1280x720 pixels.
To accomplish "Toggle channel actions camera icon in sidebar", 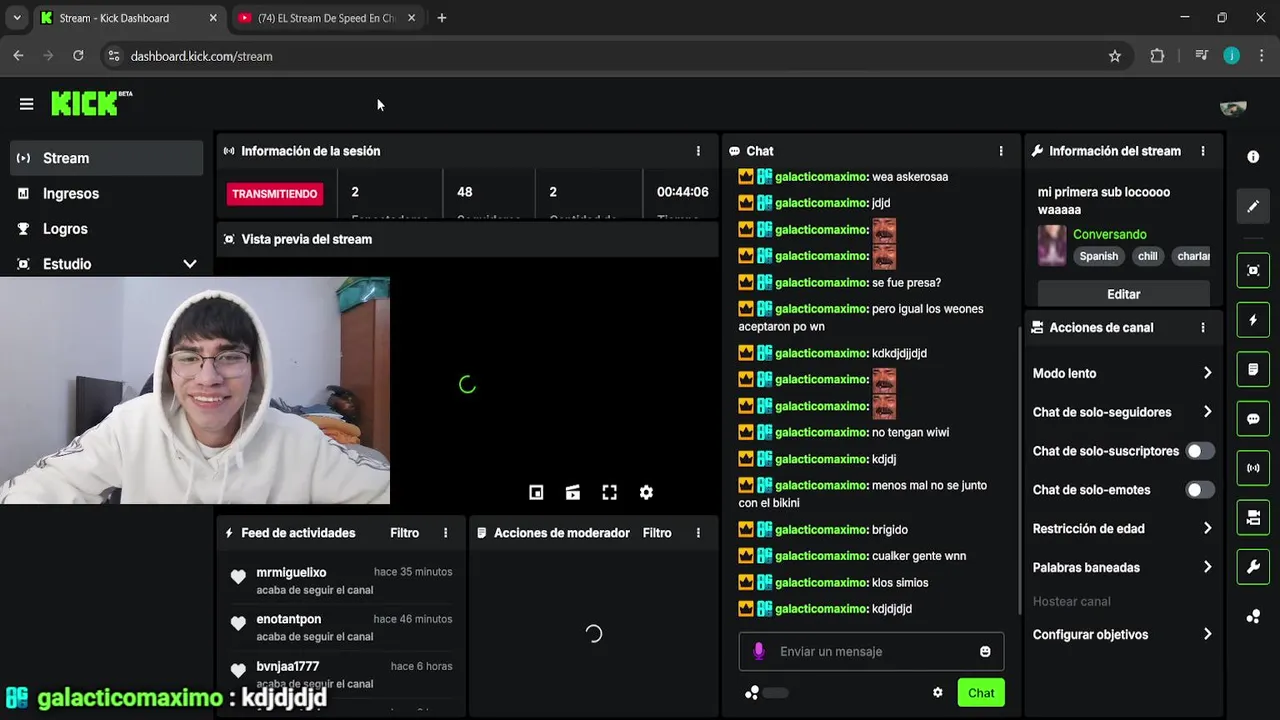I will coord(1253,517).
